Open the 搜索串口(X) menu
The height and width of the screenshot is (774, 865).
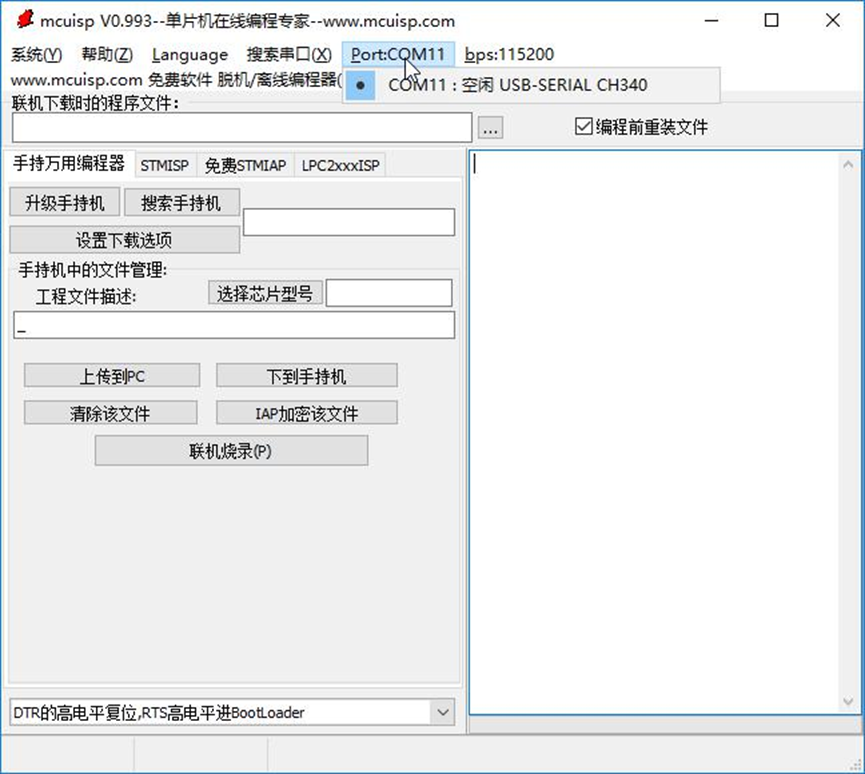(289, 55)
